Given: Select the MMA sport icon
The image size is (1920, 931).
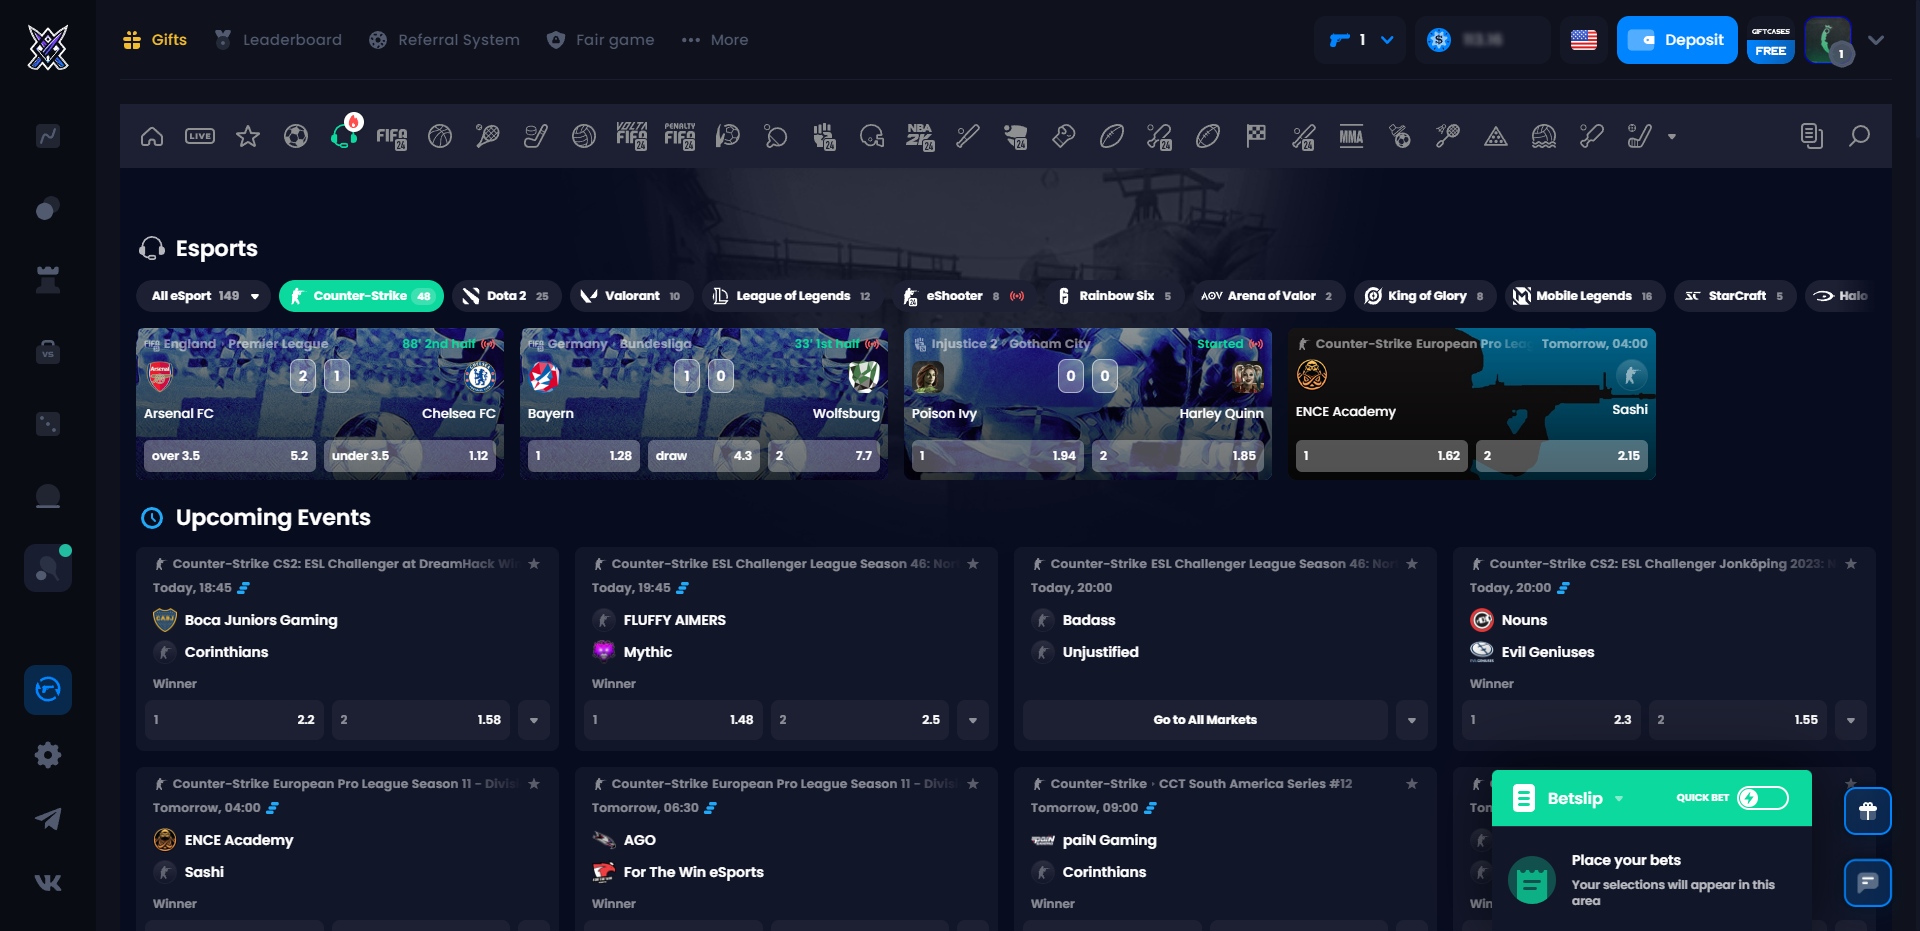Looking at the screenshot, I should (1352, 136).
